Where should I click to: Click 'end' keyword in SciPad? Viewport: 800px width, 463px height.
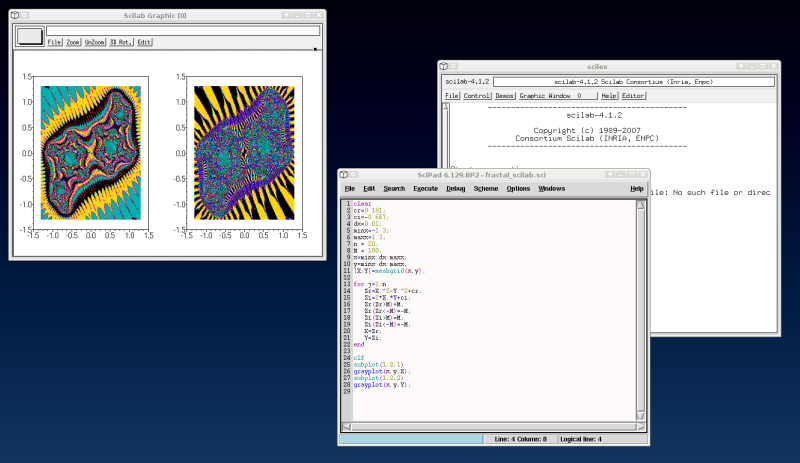point(359,345)
